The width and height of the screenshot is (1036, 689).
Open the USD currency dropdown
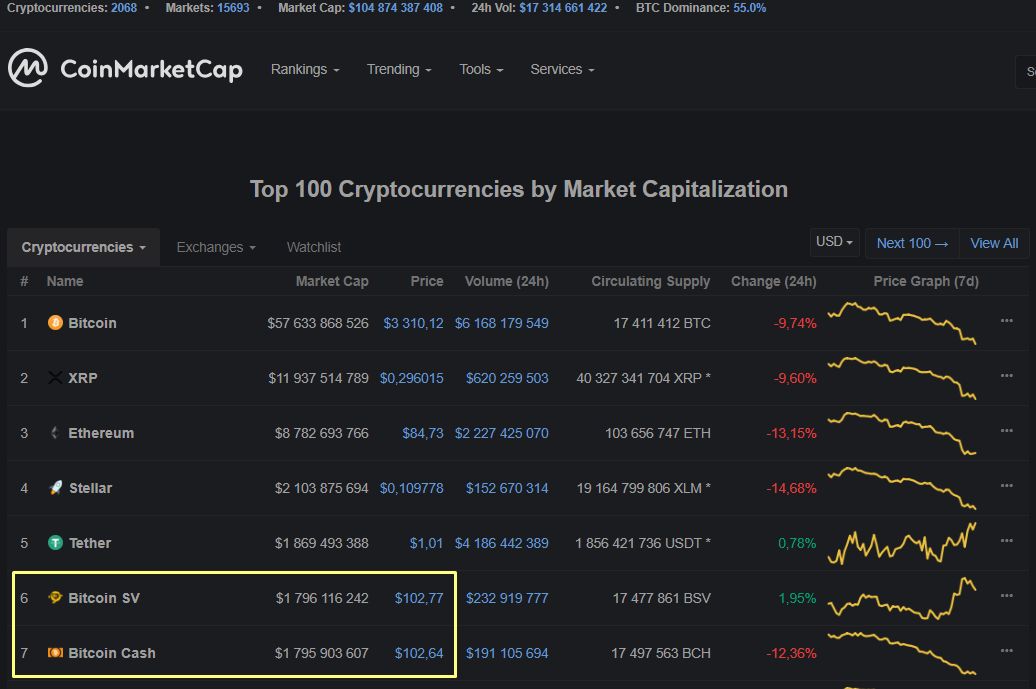click(834, 242)
